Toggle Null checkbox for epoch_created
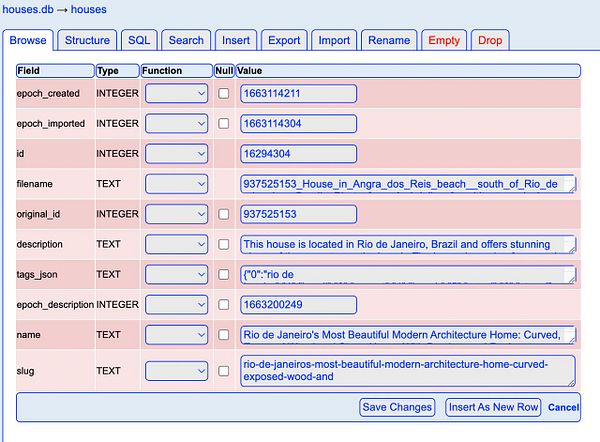Image resolution: width=600 pixels, height=442 pixels. coord(223,93)
